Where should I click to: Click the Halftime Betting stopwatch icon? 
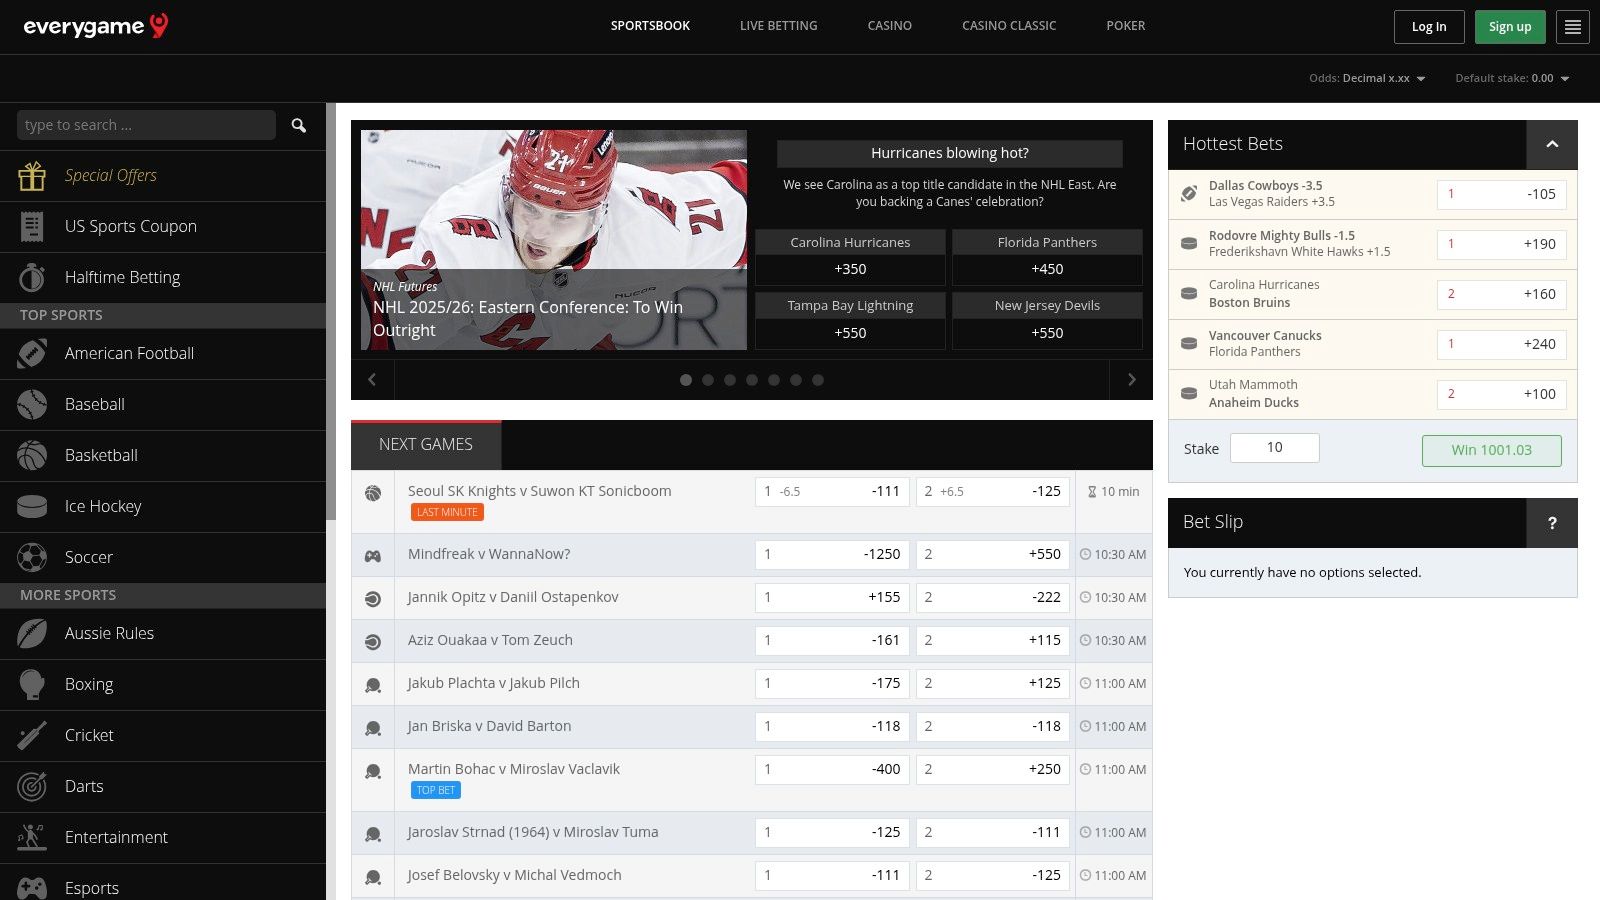(32, 277)
